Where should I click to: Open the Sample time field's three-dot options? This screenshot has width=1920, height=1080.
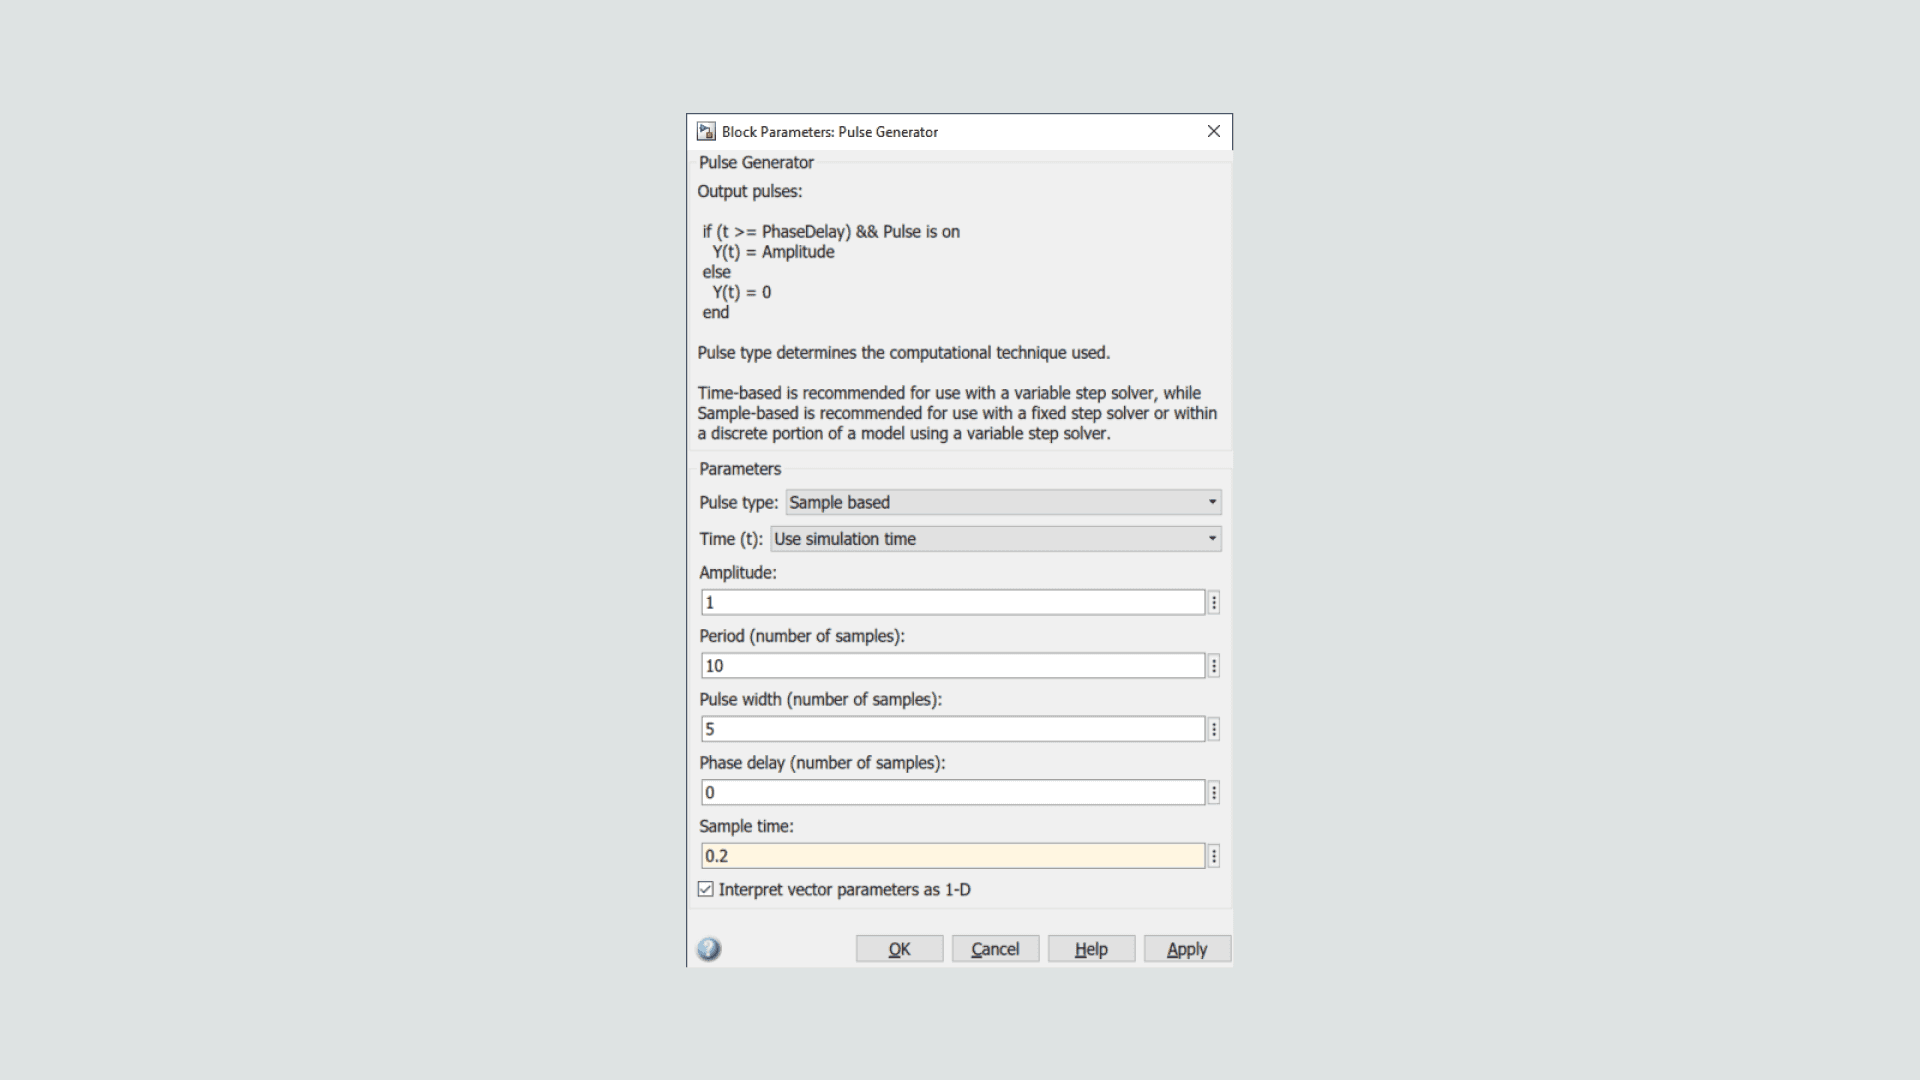pyautogui.click(x=1214, y=856)
